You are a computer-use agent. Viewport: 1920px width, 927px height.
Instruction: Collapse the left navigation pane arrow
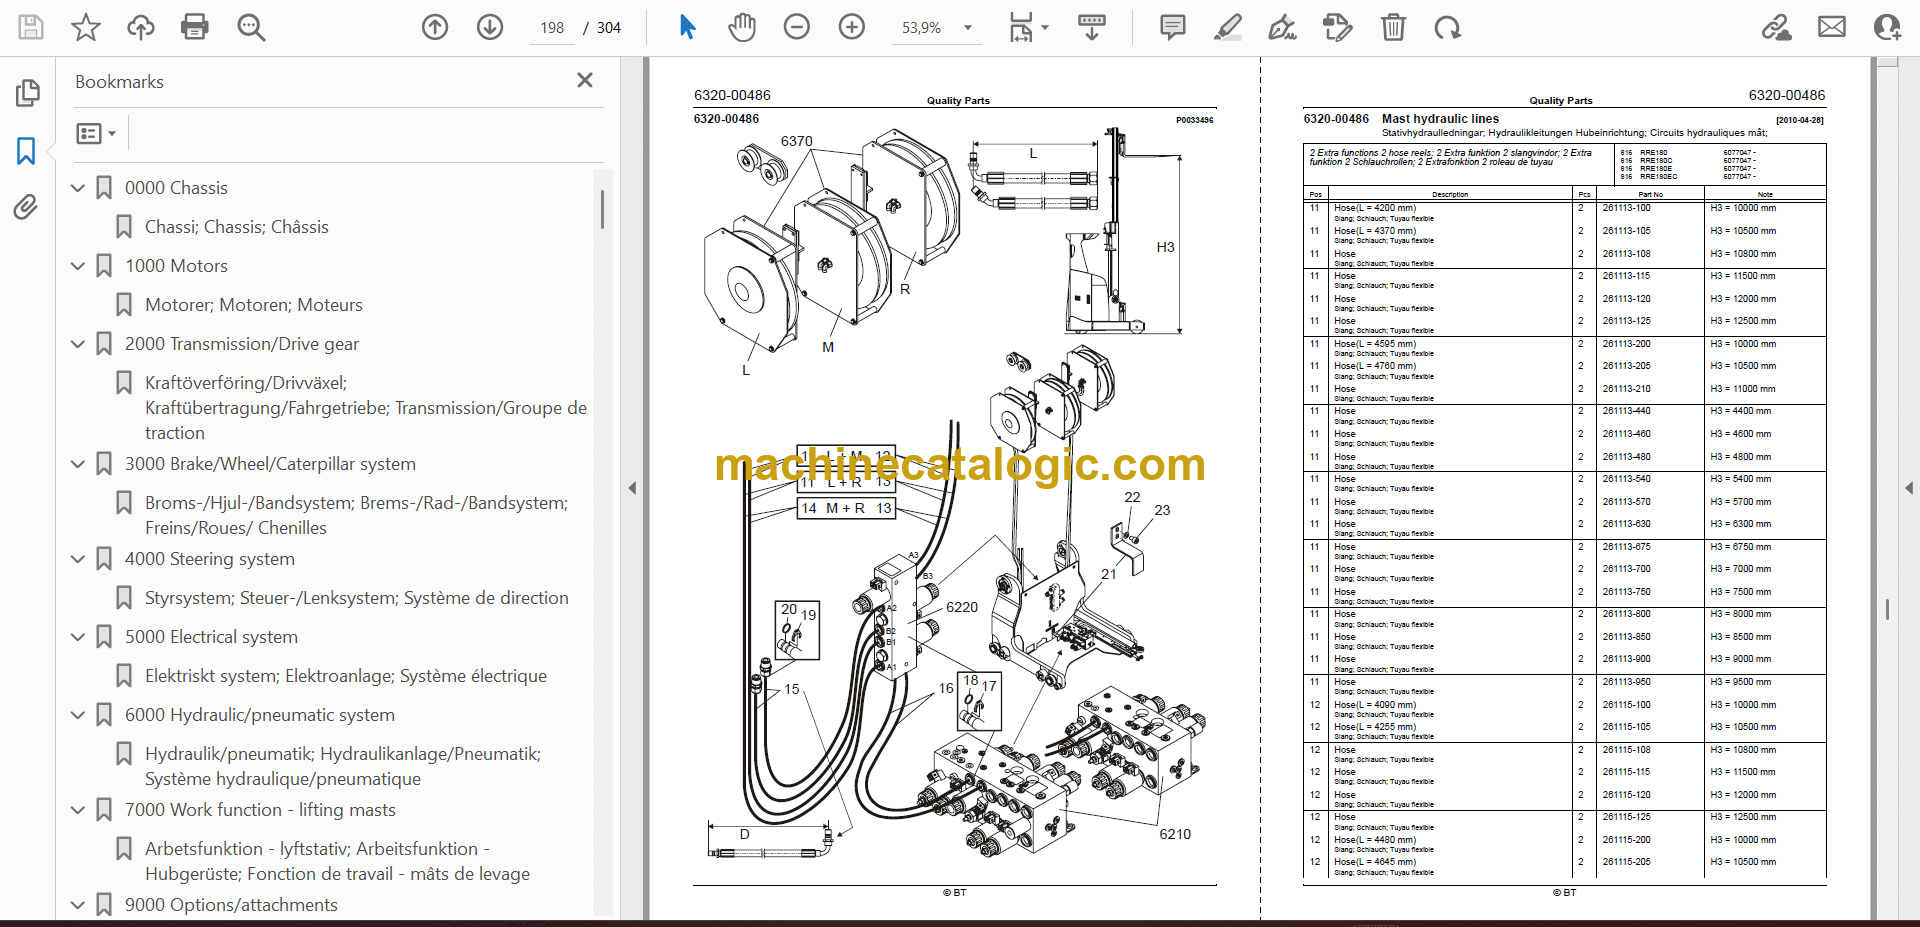(x=632, y=488)
